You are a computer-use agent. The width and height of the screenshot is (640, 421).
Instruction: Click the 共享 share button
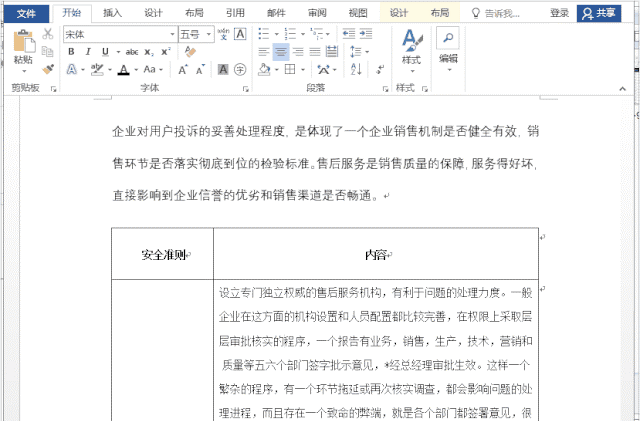(598, 13)
